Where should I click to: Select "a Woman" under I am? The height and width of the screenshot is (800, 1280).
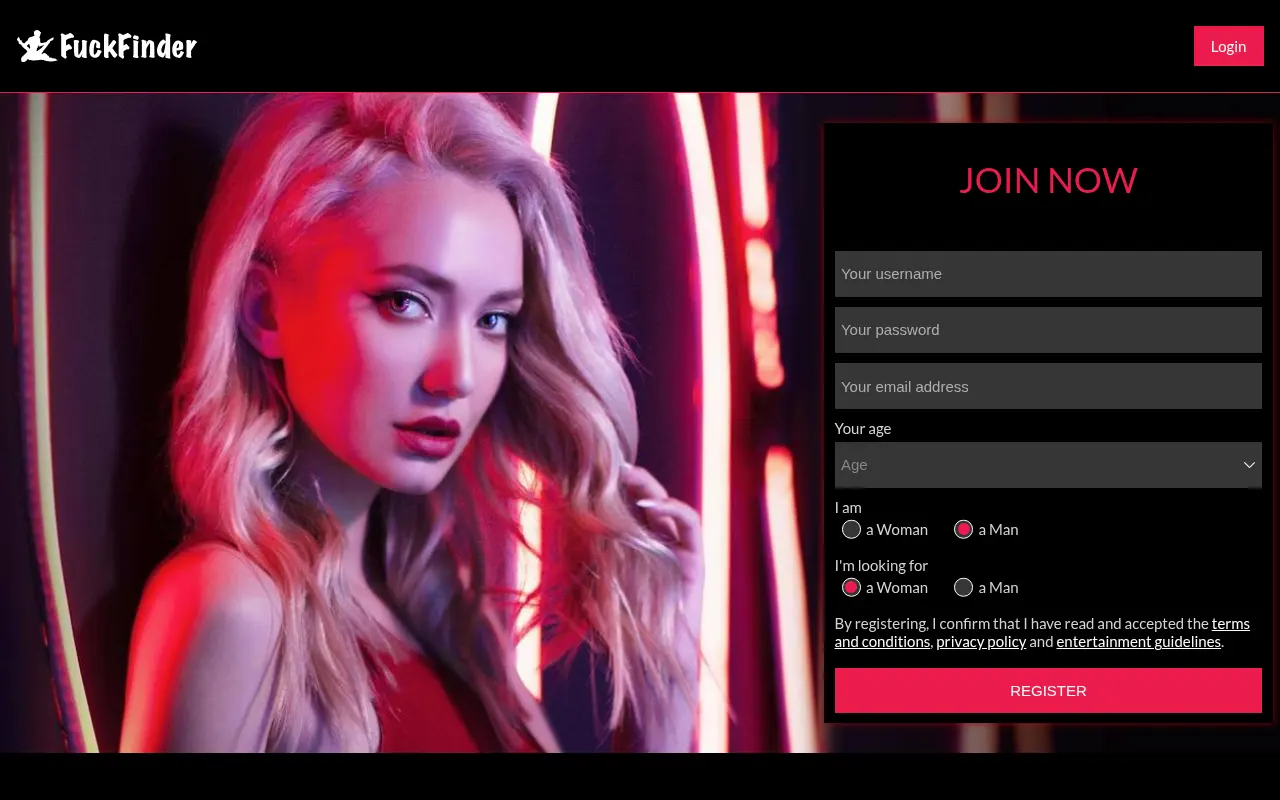click(851, 529)
